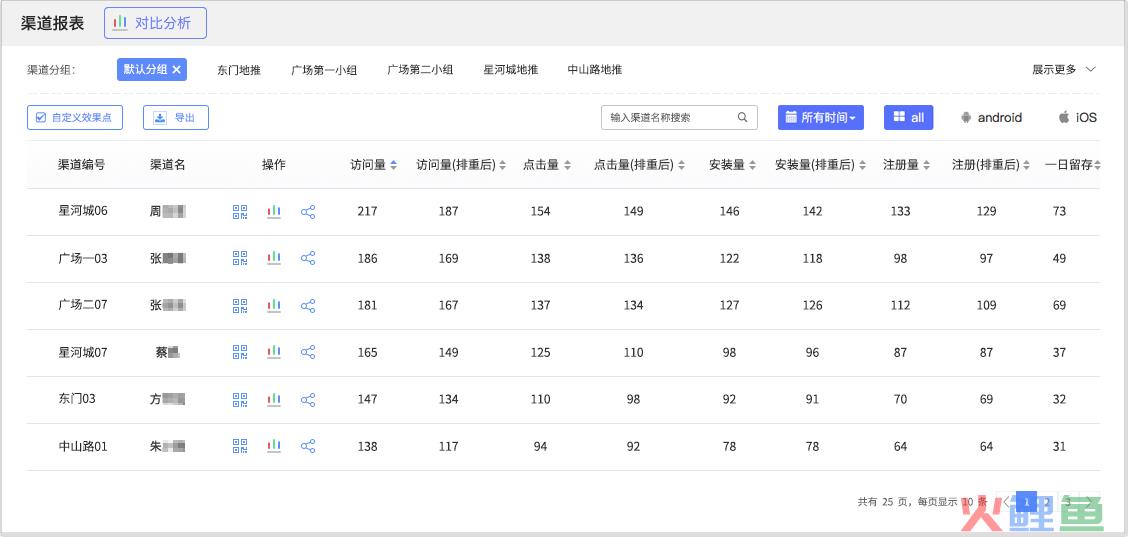This screenshot has width=1128, height=537.
Task: Select the all platforms filter
Action: coord(908,118)
